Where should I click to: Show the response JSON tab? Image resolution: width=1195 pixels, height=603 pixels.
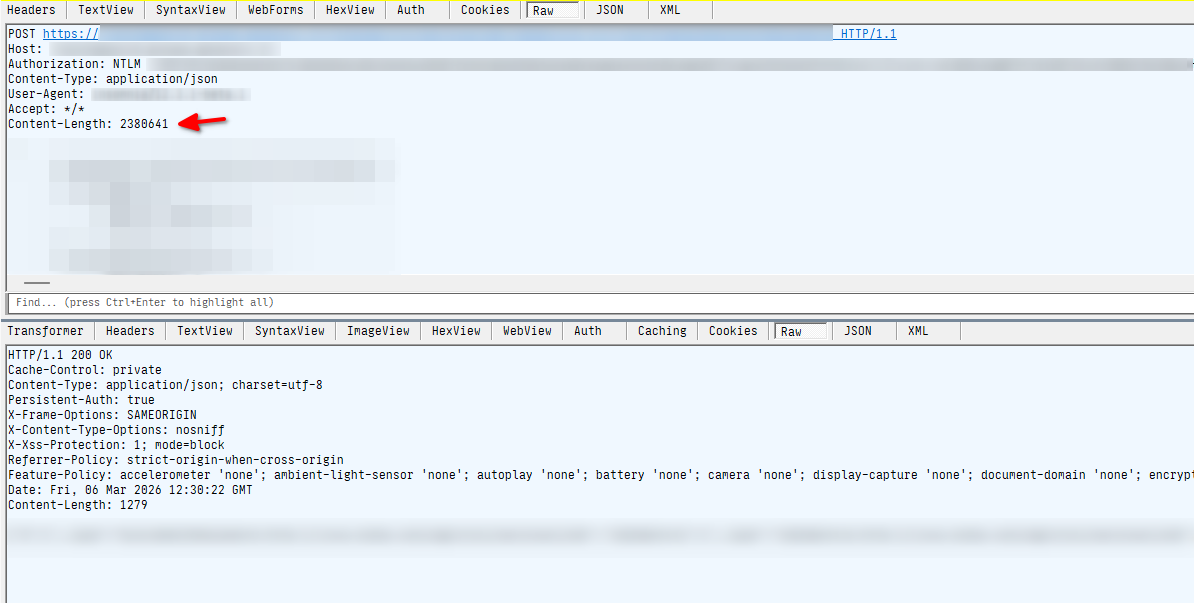click(x=858, y=331)
